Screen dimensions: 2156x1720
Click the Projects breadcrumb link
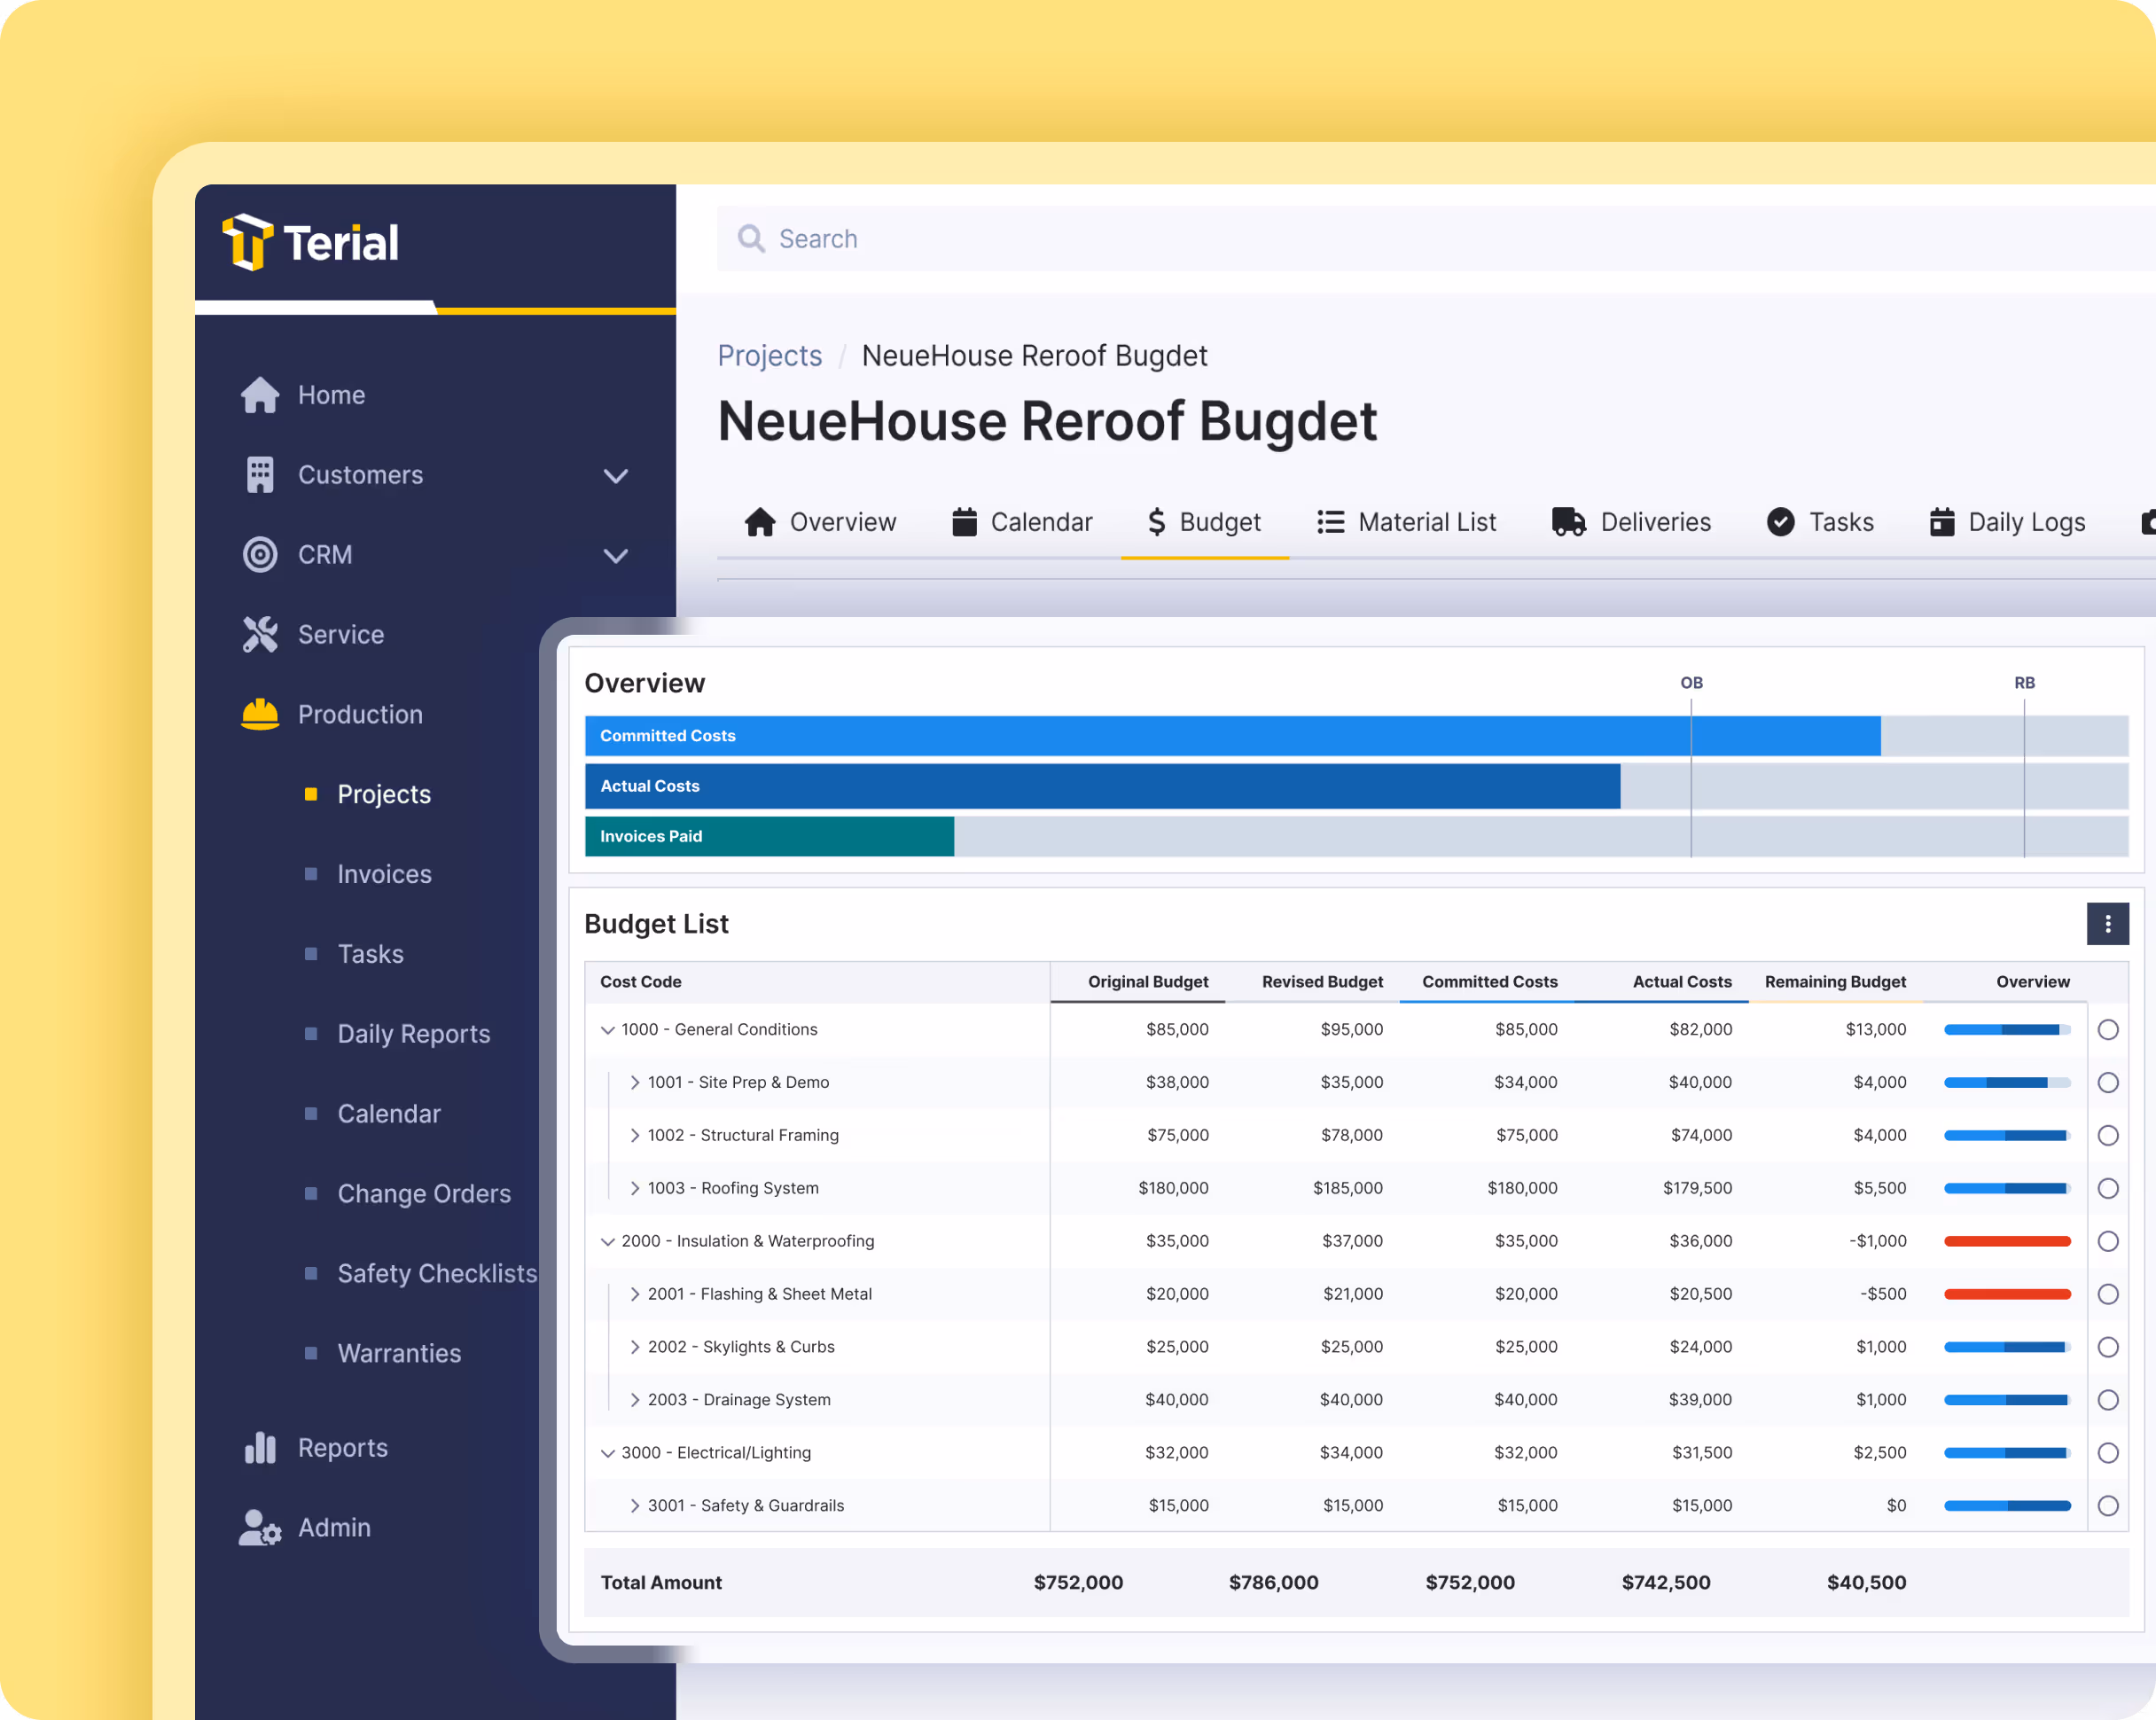tap(769, 355)
